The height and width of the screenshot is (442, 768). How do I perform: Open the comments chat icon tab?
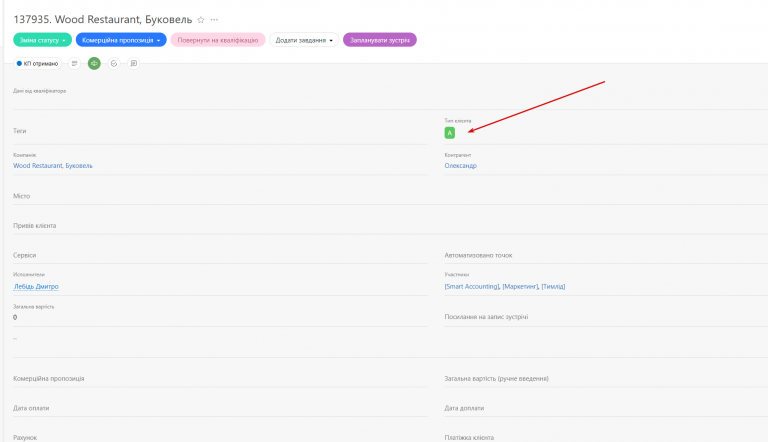click(x=133, y=63)
